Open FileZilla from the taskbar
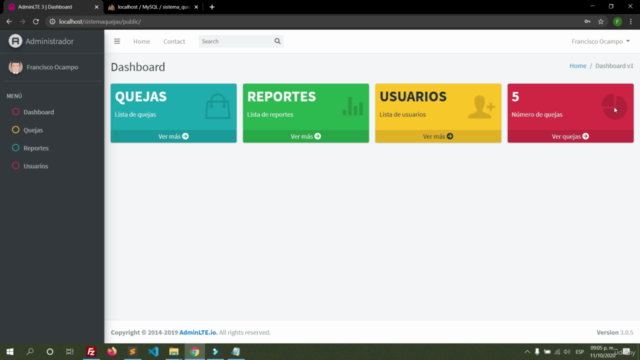This screenshot has width=640, height=360. click(x=91, y=351)
